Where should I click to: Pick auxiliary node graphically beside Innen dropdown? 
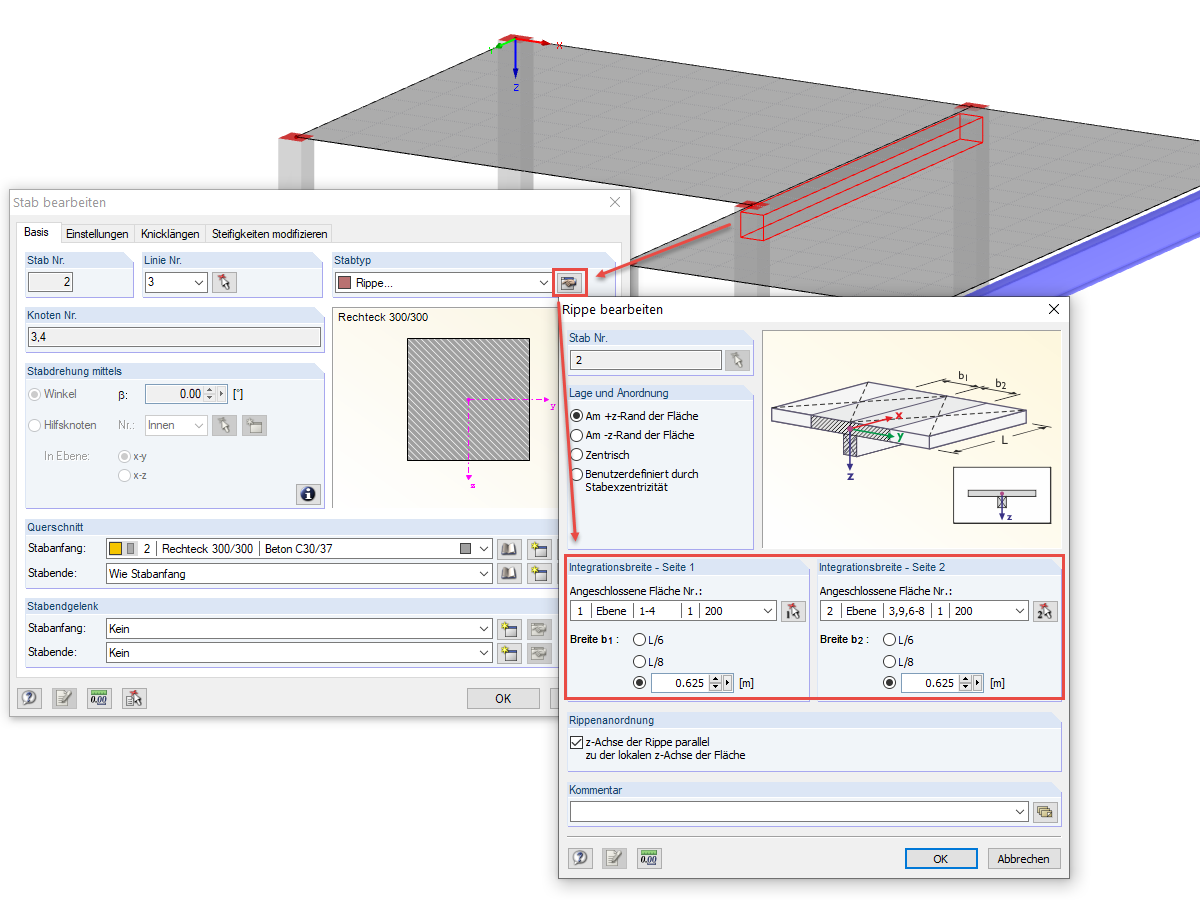coord(224,425)
